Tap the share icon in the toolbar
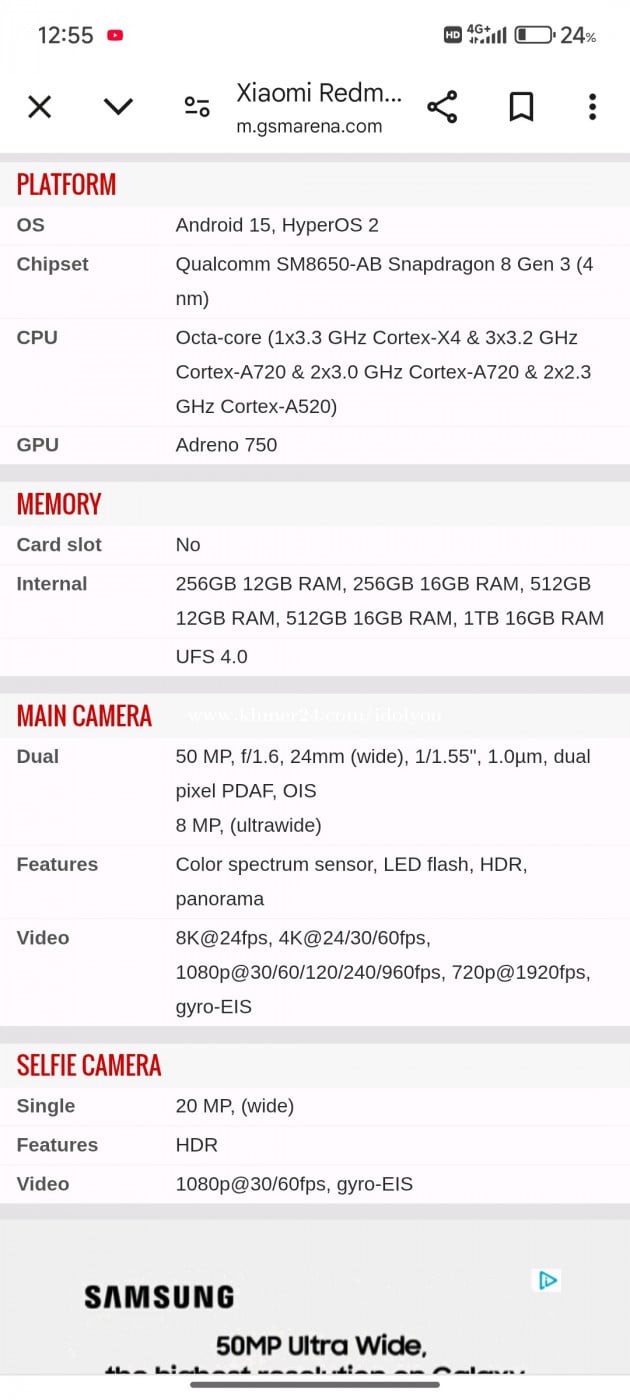The width and height of the screenshot is (630, 1400). (442, 107)
